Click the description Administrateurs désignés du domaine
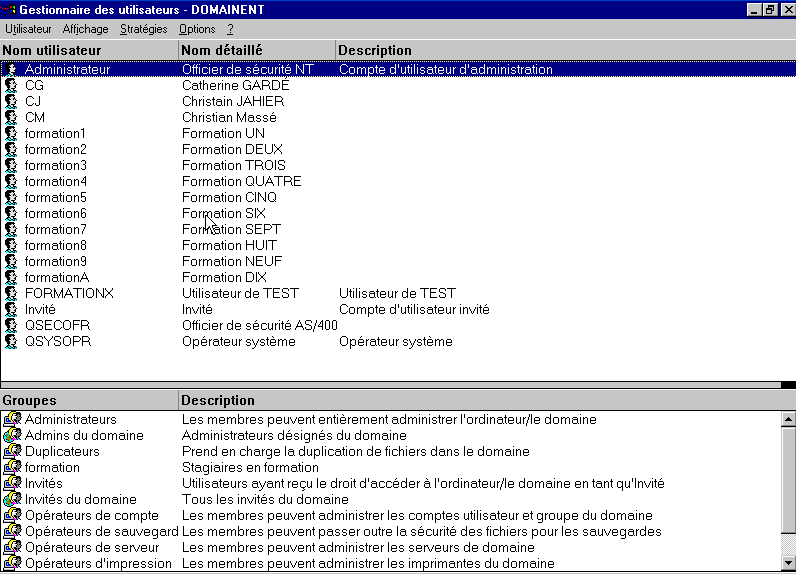Viewport: 796px width, 574px height. (x=294, y=435)
